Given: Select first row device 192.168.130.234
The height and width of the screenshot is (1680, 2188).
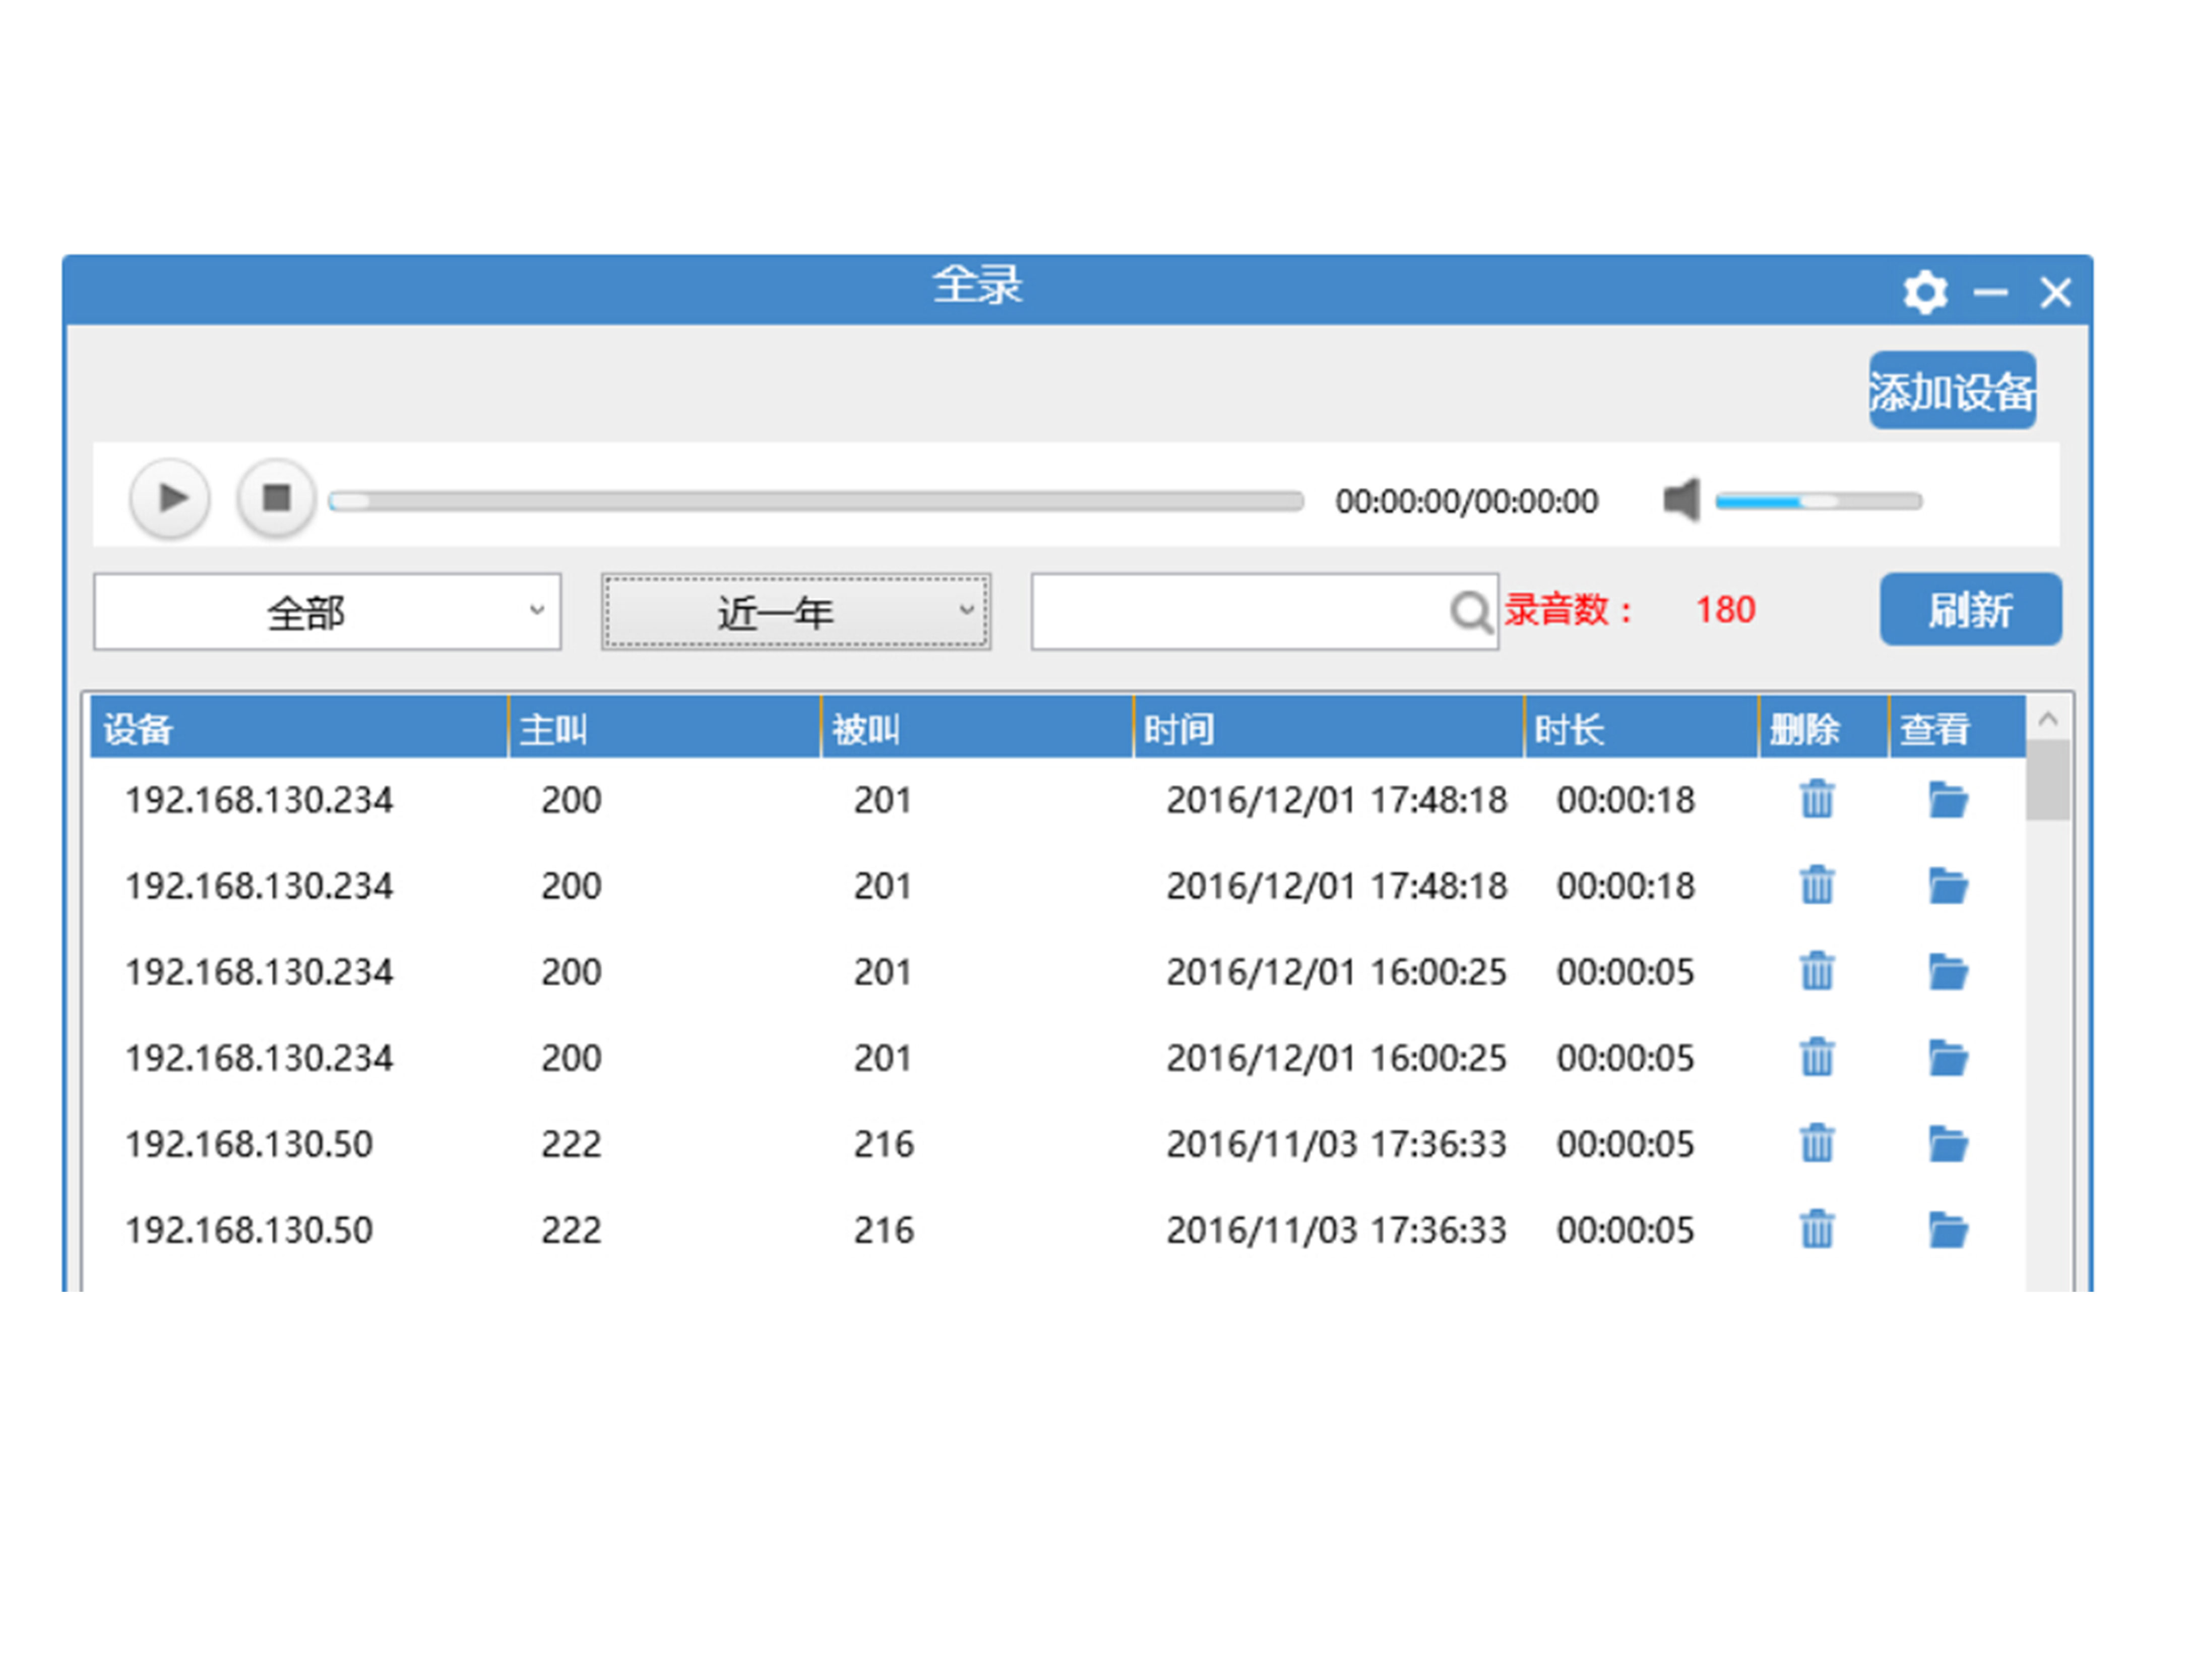Looking at the screenshot, I should pos(259,800).
